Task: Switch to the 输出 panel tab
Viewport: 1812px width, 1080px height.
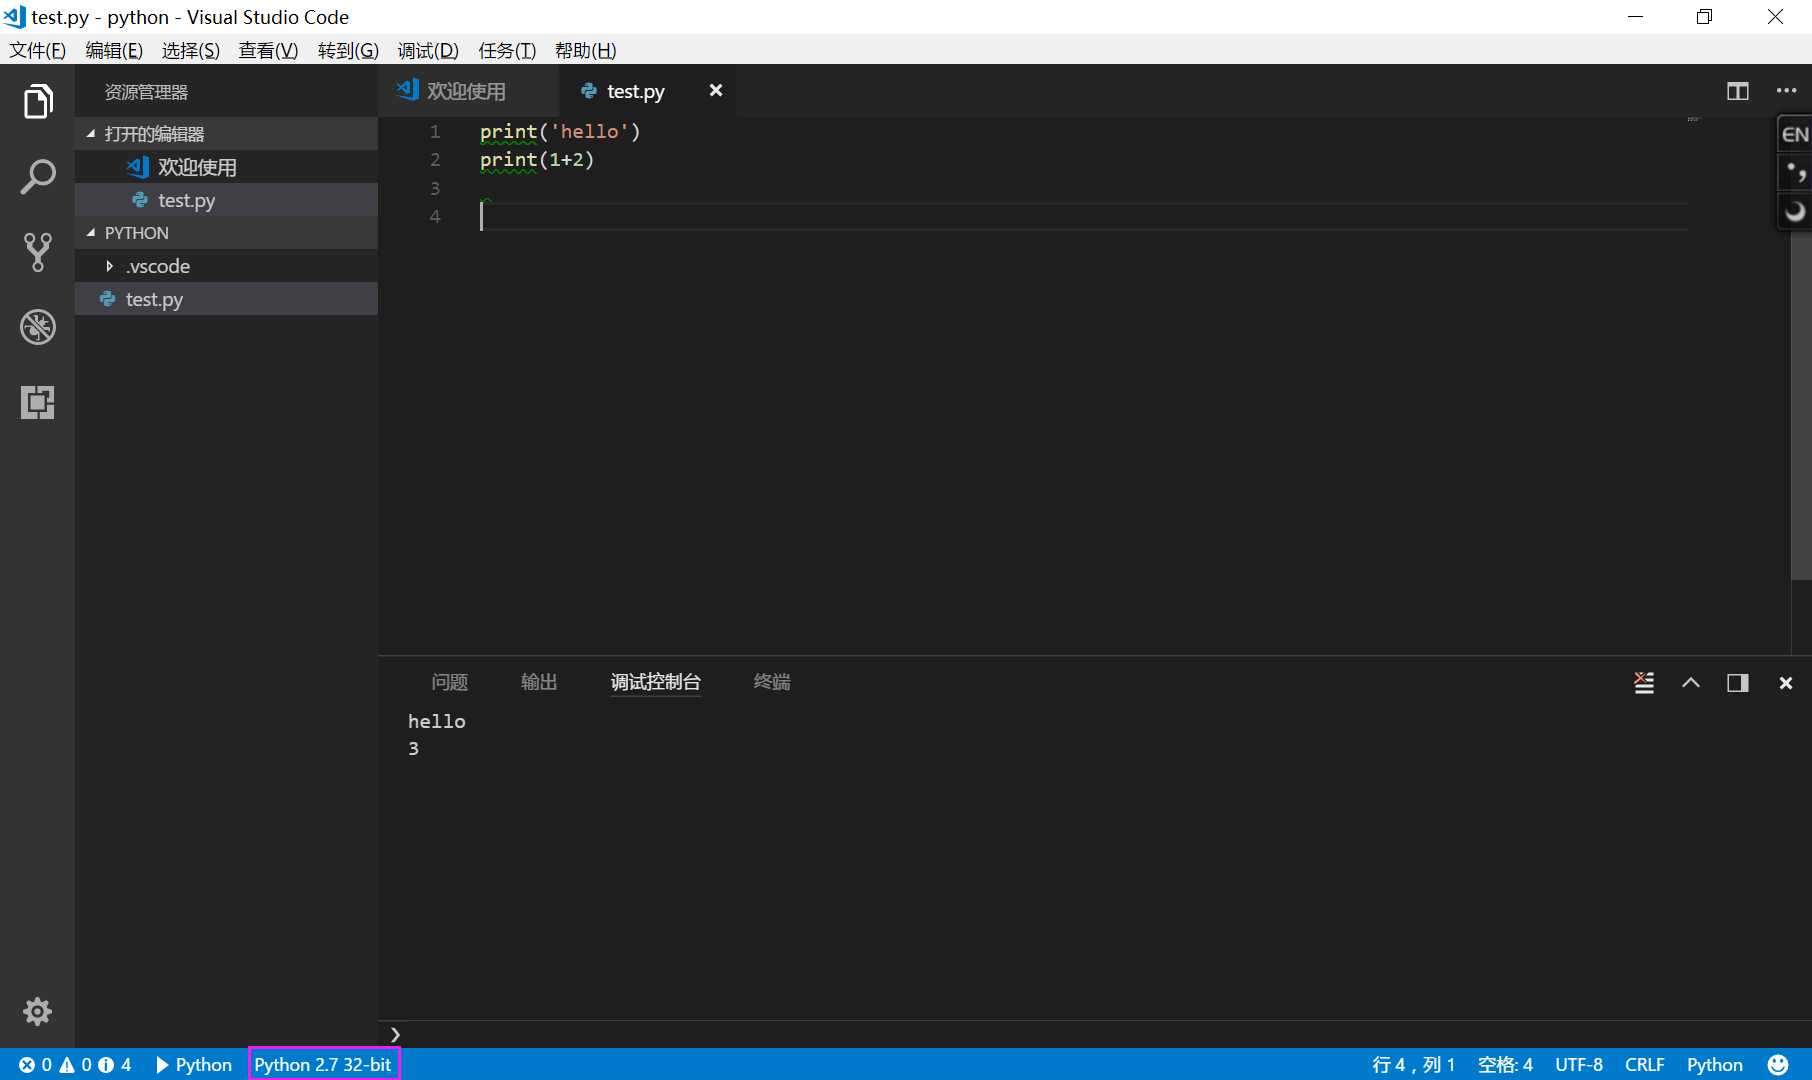Action: [539, 682]
